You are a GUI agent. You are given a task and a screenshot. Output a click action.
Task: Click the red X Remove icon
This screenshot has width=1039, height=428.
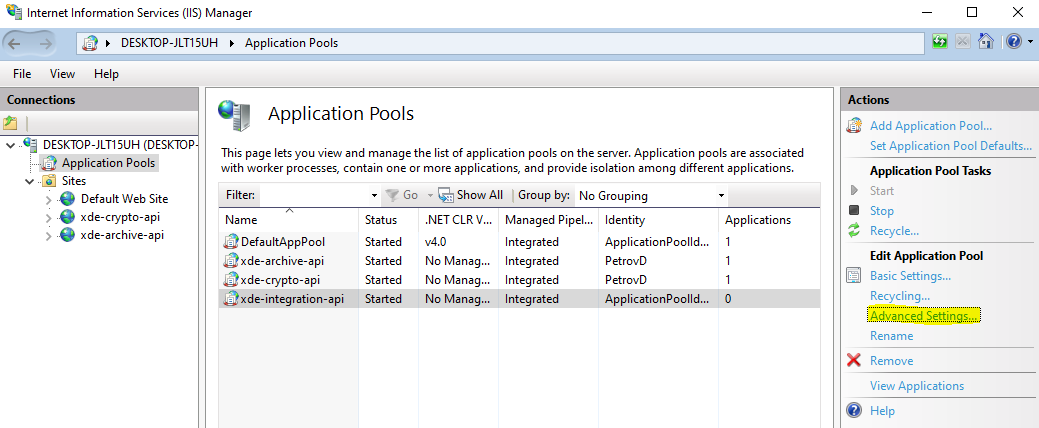pos(854,360)
